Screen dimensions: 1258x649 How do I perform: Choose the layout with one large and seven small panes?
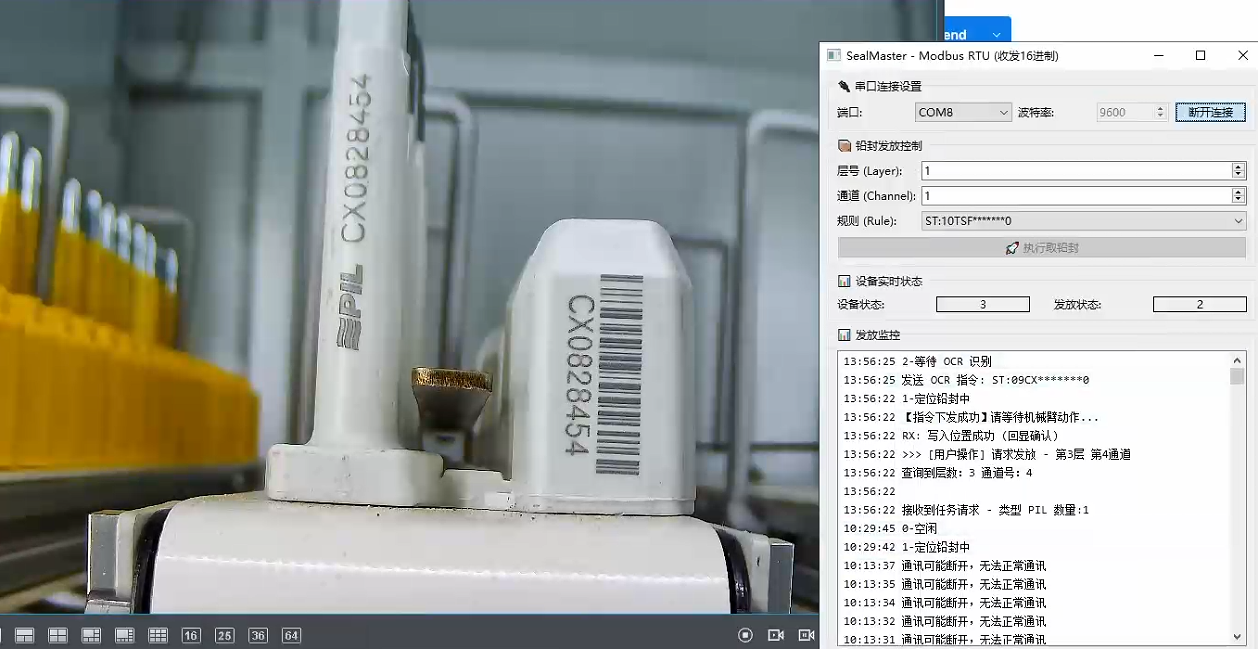125,635
